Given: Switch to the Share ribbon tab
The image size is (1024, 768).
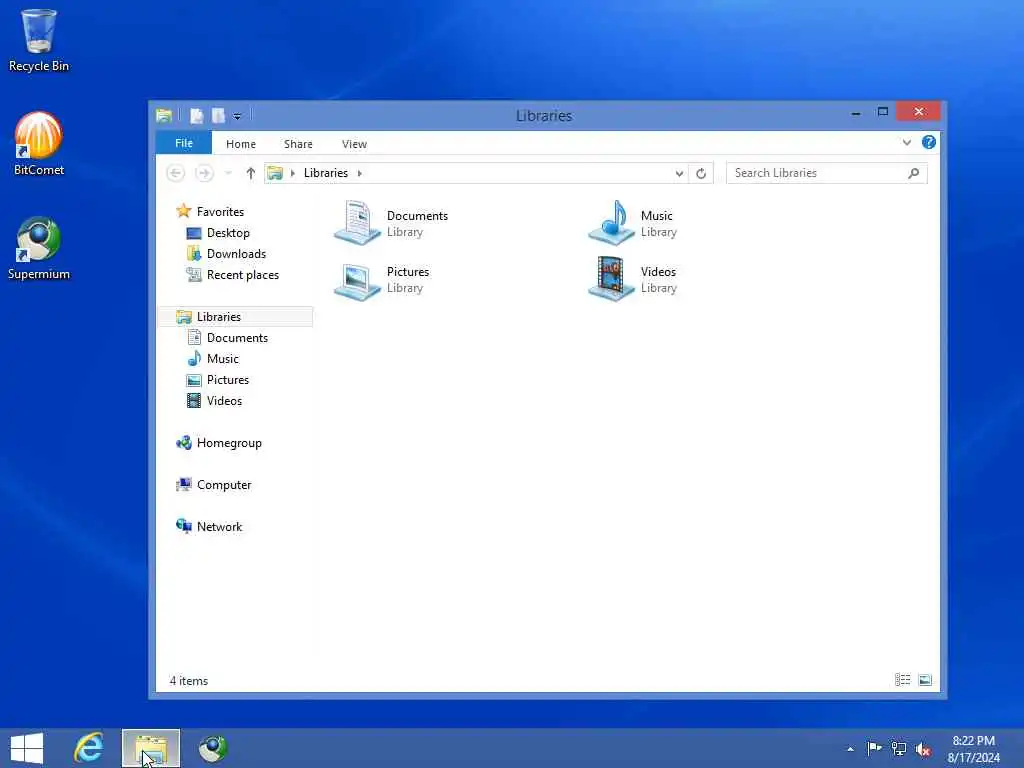Looking at the screenshot, I should [x=298, y=144].
